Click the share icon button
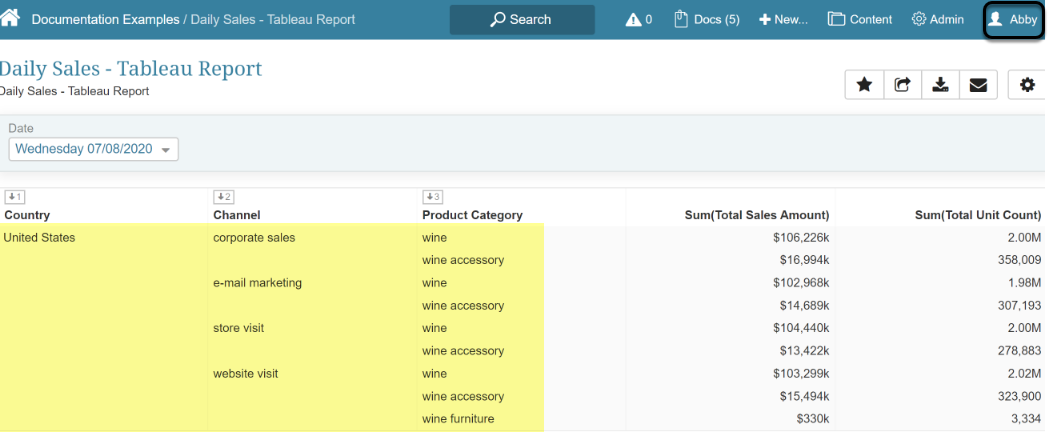The width and height of the screenshot is (1059, 440). coord(902,86)
